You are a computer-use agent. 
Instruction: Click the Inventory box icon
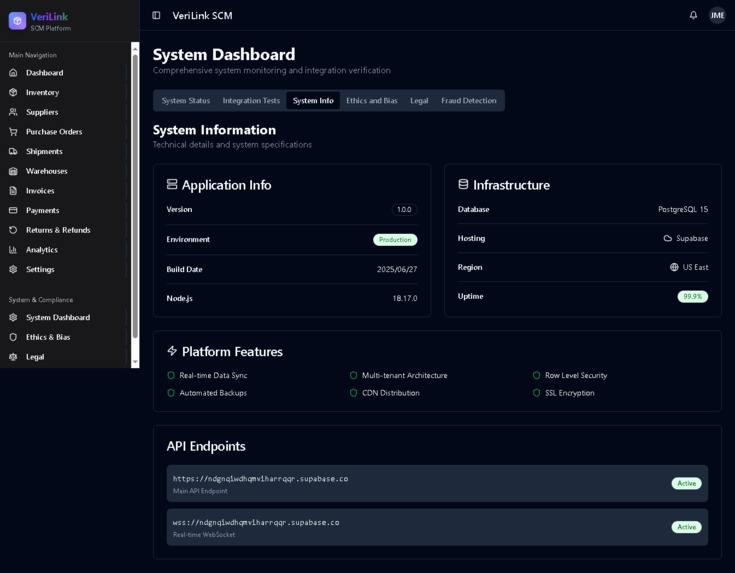13,92
